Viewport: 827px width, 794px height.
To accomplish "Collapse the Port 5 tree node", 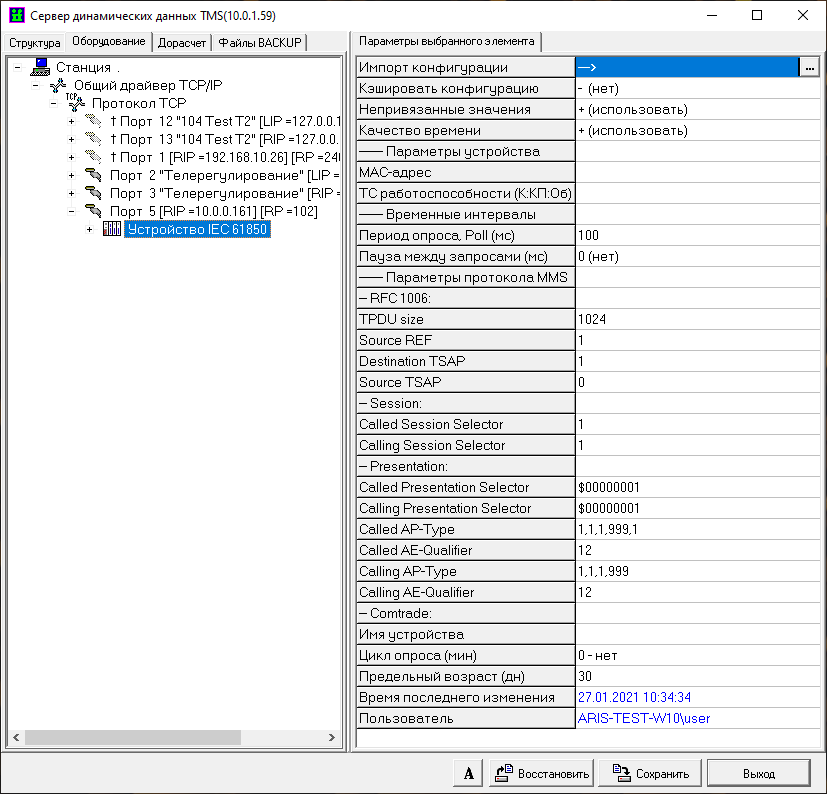I will click(x=71, y=211).
